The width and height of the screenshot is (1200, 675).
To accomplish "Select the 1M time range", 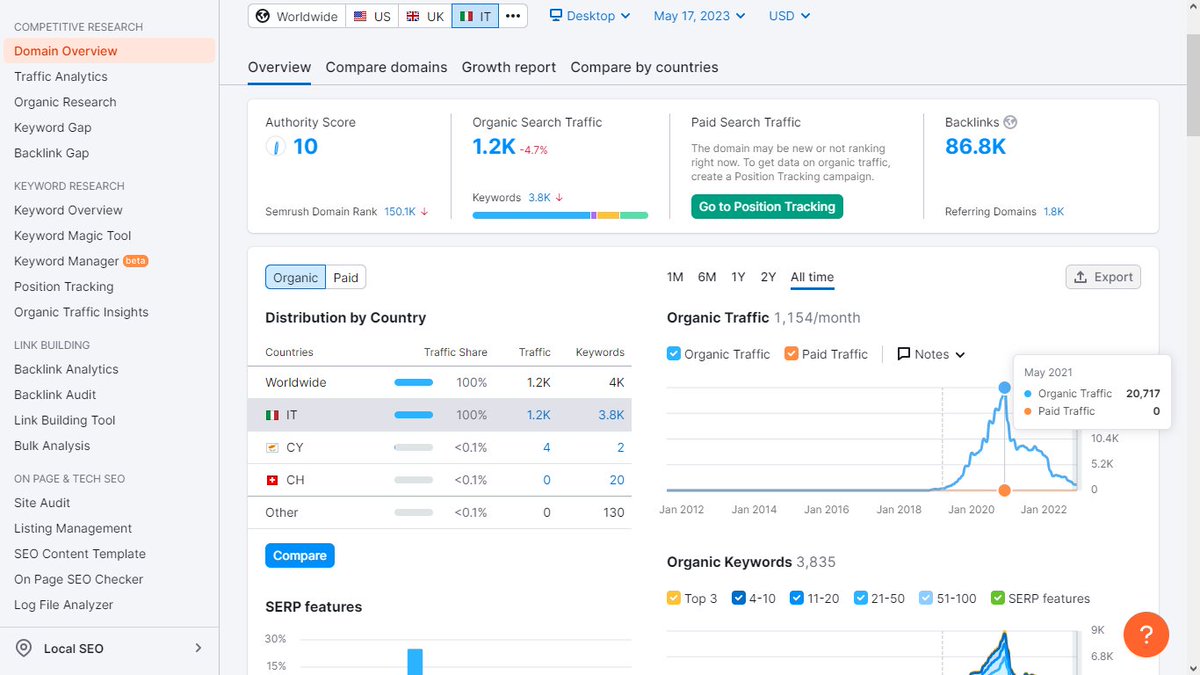I will (x=675, y=277).
